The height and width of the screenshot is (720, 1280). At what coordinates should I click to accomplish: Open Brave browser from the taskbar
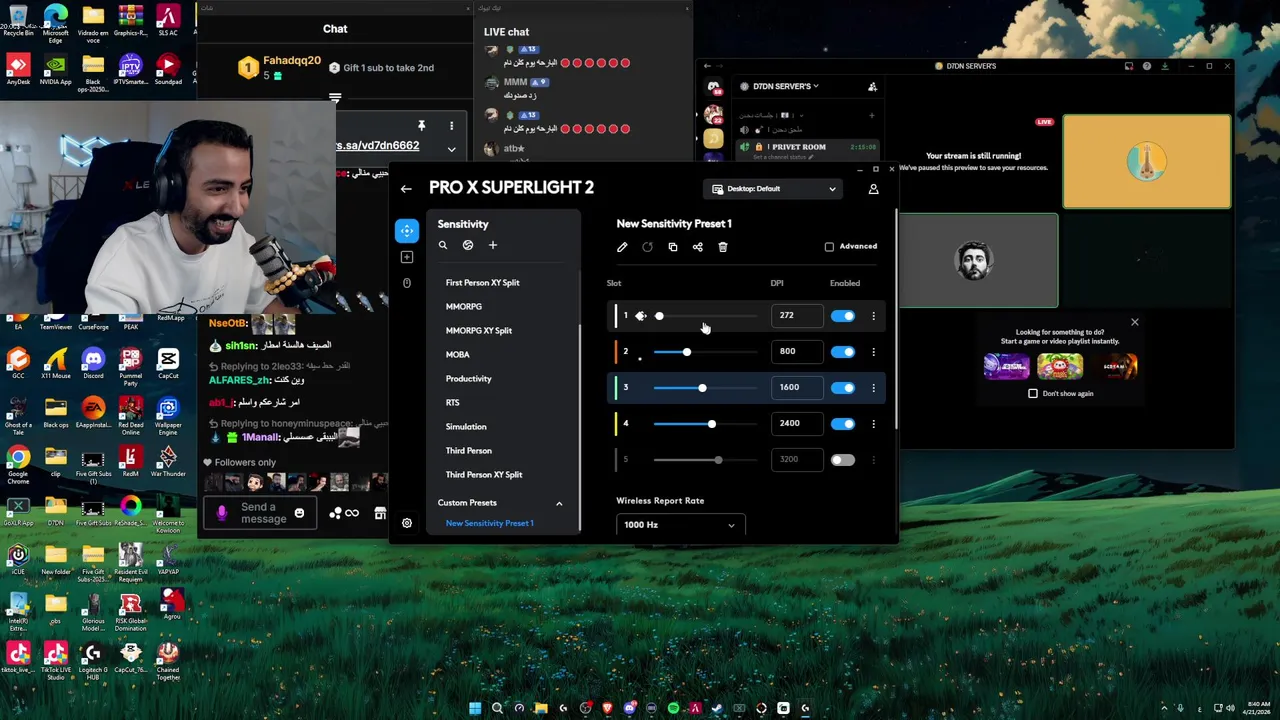(x=607, y=708)
